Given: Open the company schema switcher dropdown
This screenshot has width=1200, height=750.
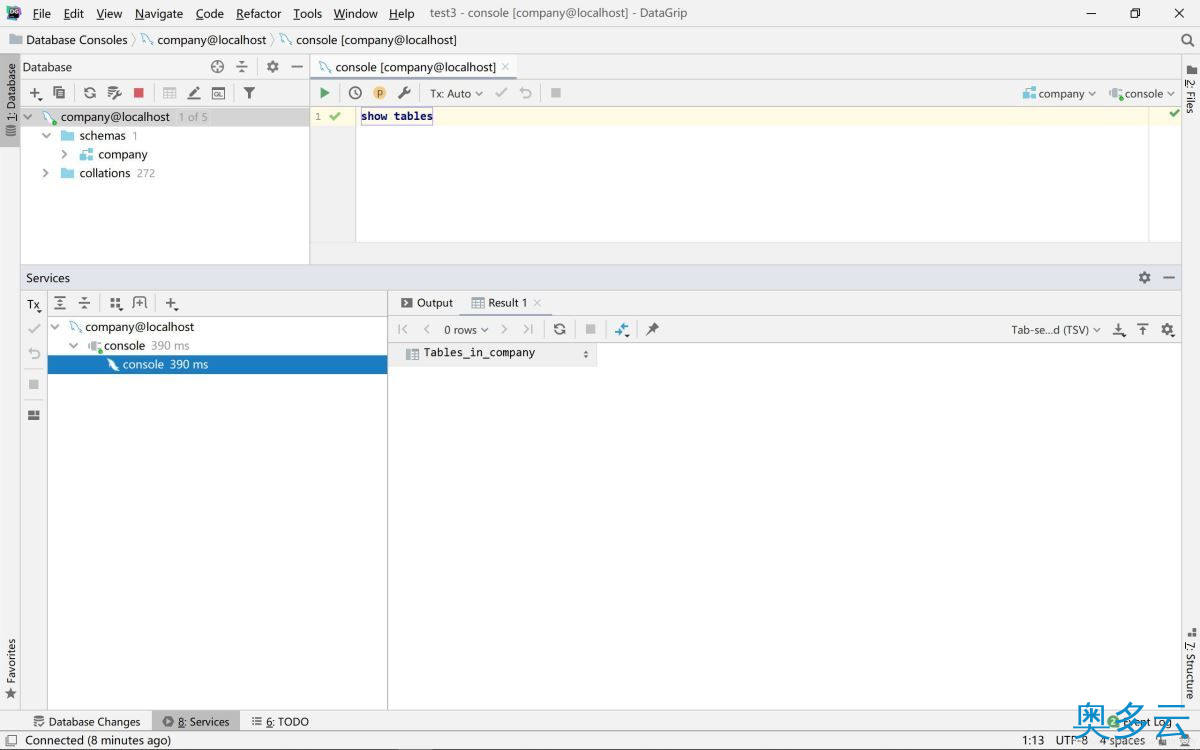Looking at the screenshot, I should [1059, 93].
